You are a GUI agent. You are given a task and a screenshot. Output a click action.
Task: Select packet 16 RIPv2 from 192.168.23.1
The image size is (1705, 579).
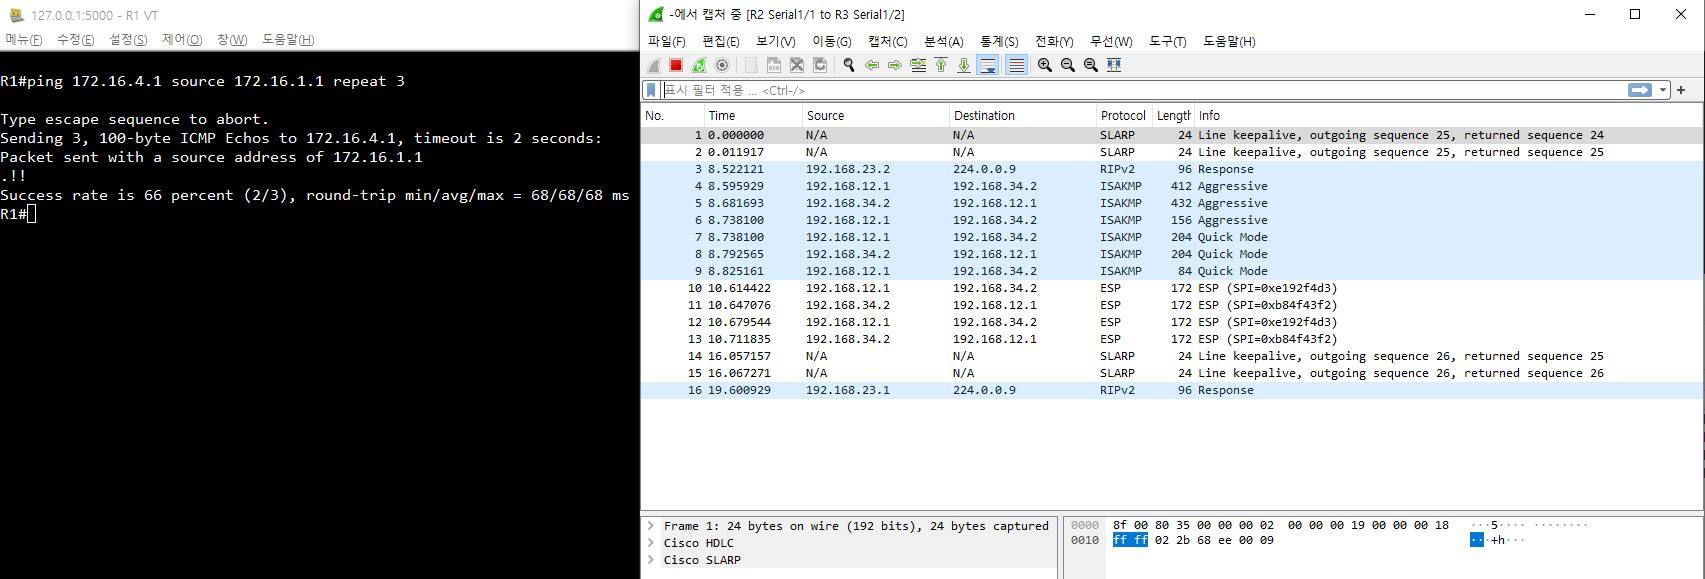(1172, 390)
